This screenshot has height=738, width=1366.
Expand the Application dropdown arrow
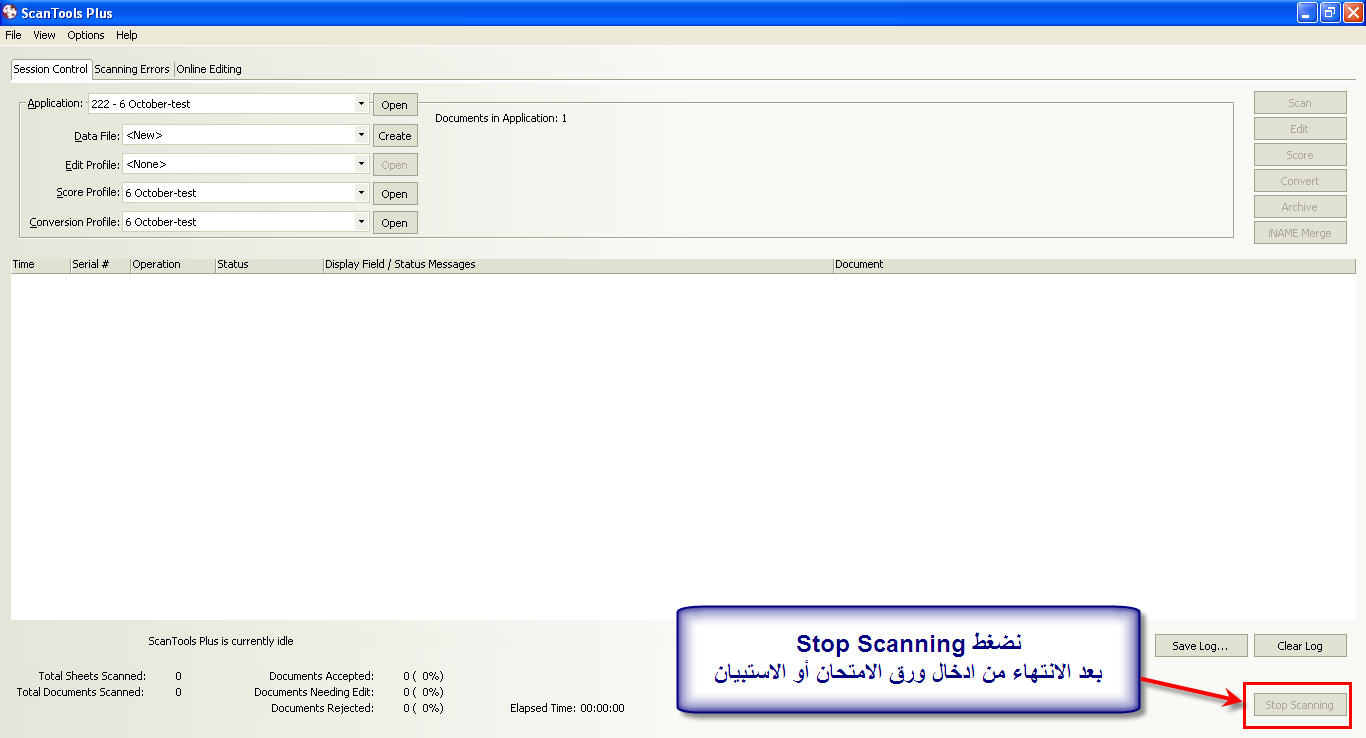tap(361, 104)
